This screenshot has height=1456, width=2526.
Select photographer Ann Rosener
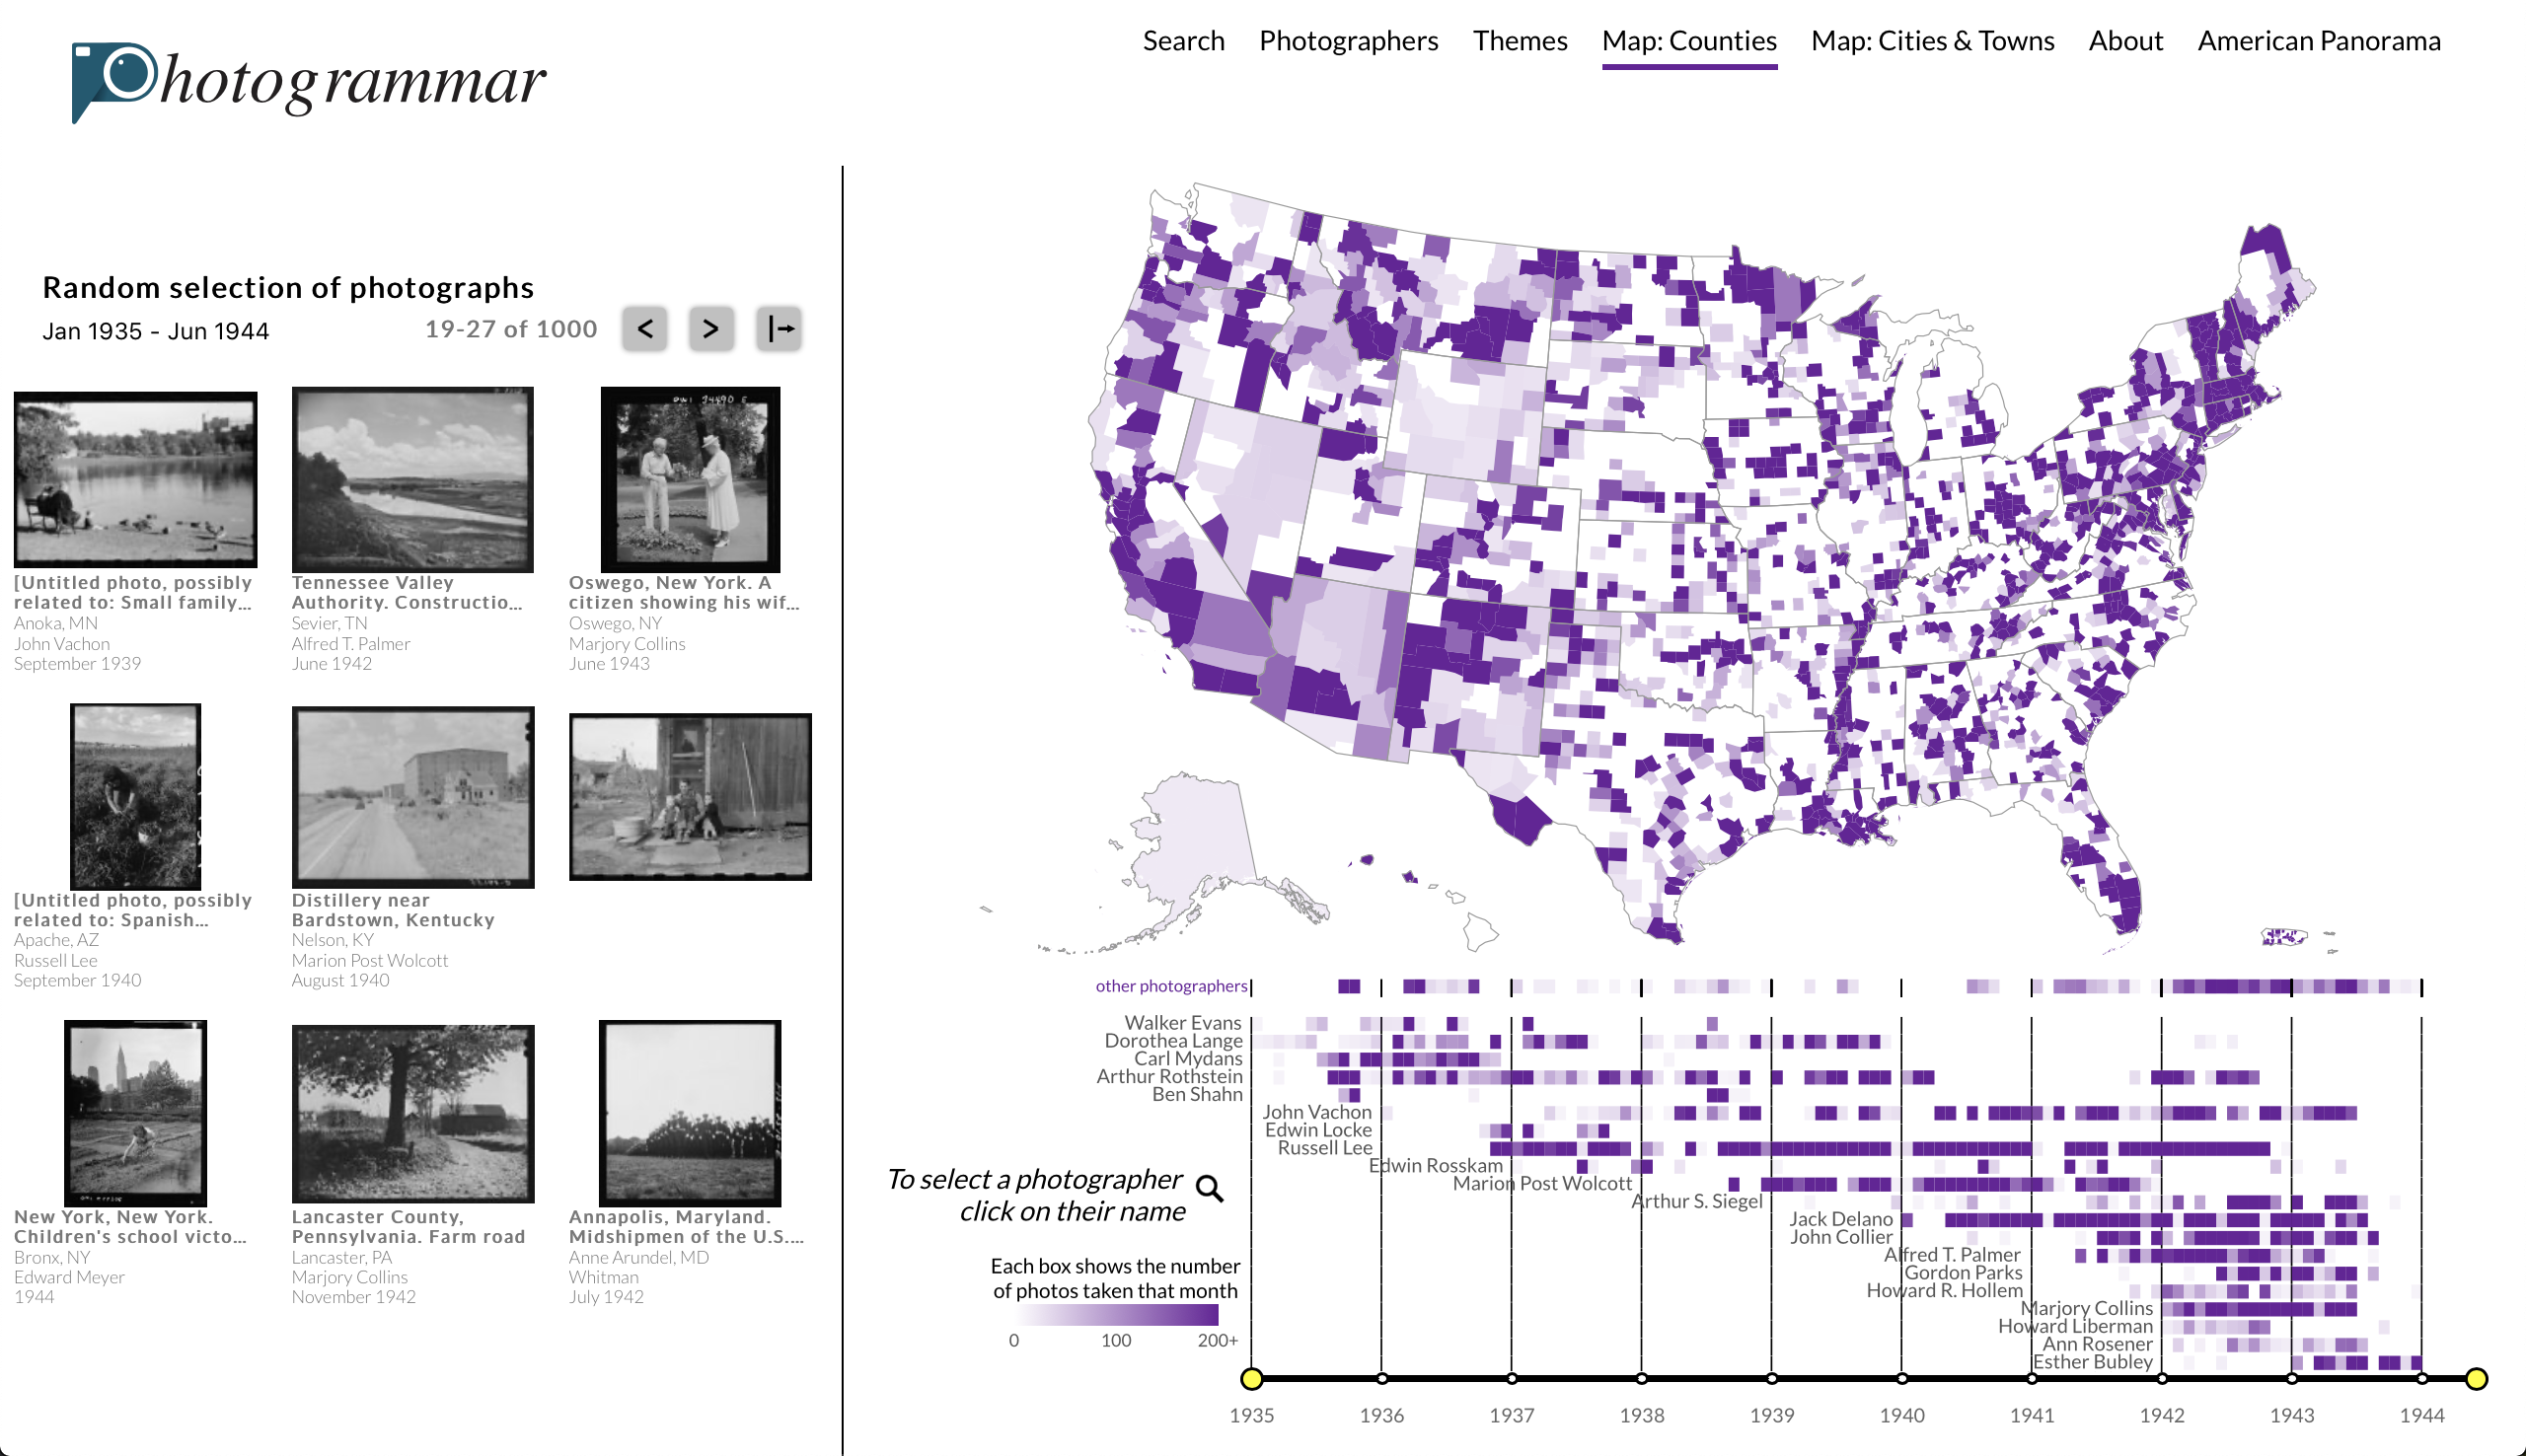pyautogui.click(x=2097, y=1345)
